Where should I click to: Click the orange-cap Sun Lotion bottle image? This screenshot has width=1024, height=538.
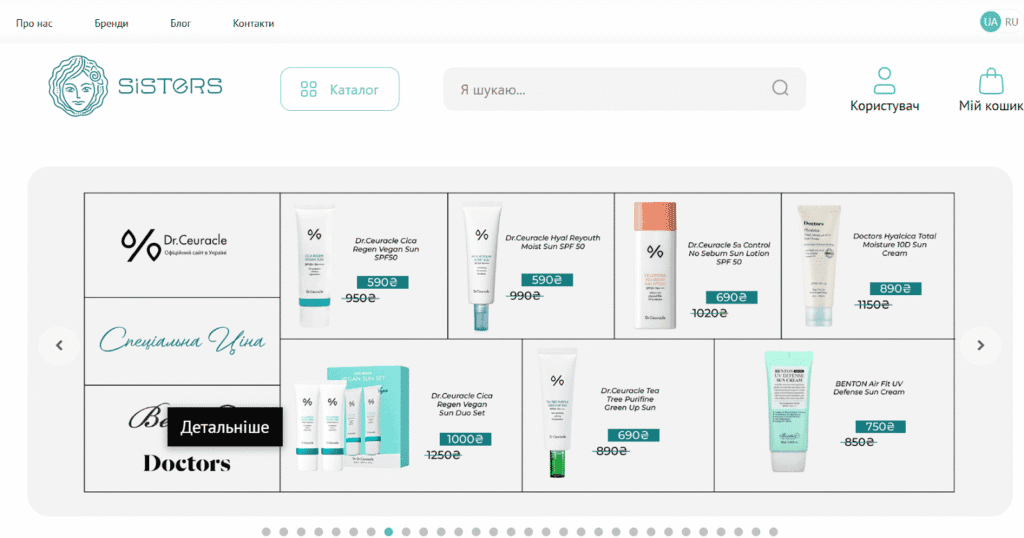pos(655,265)
